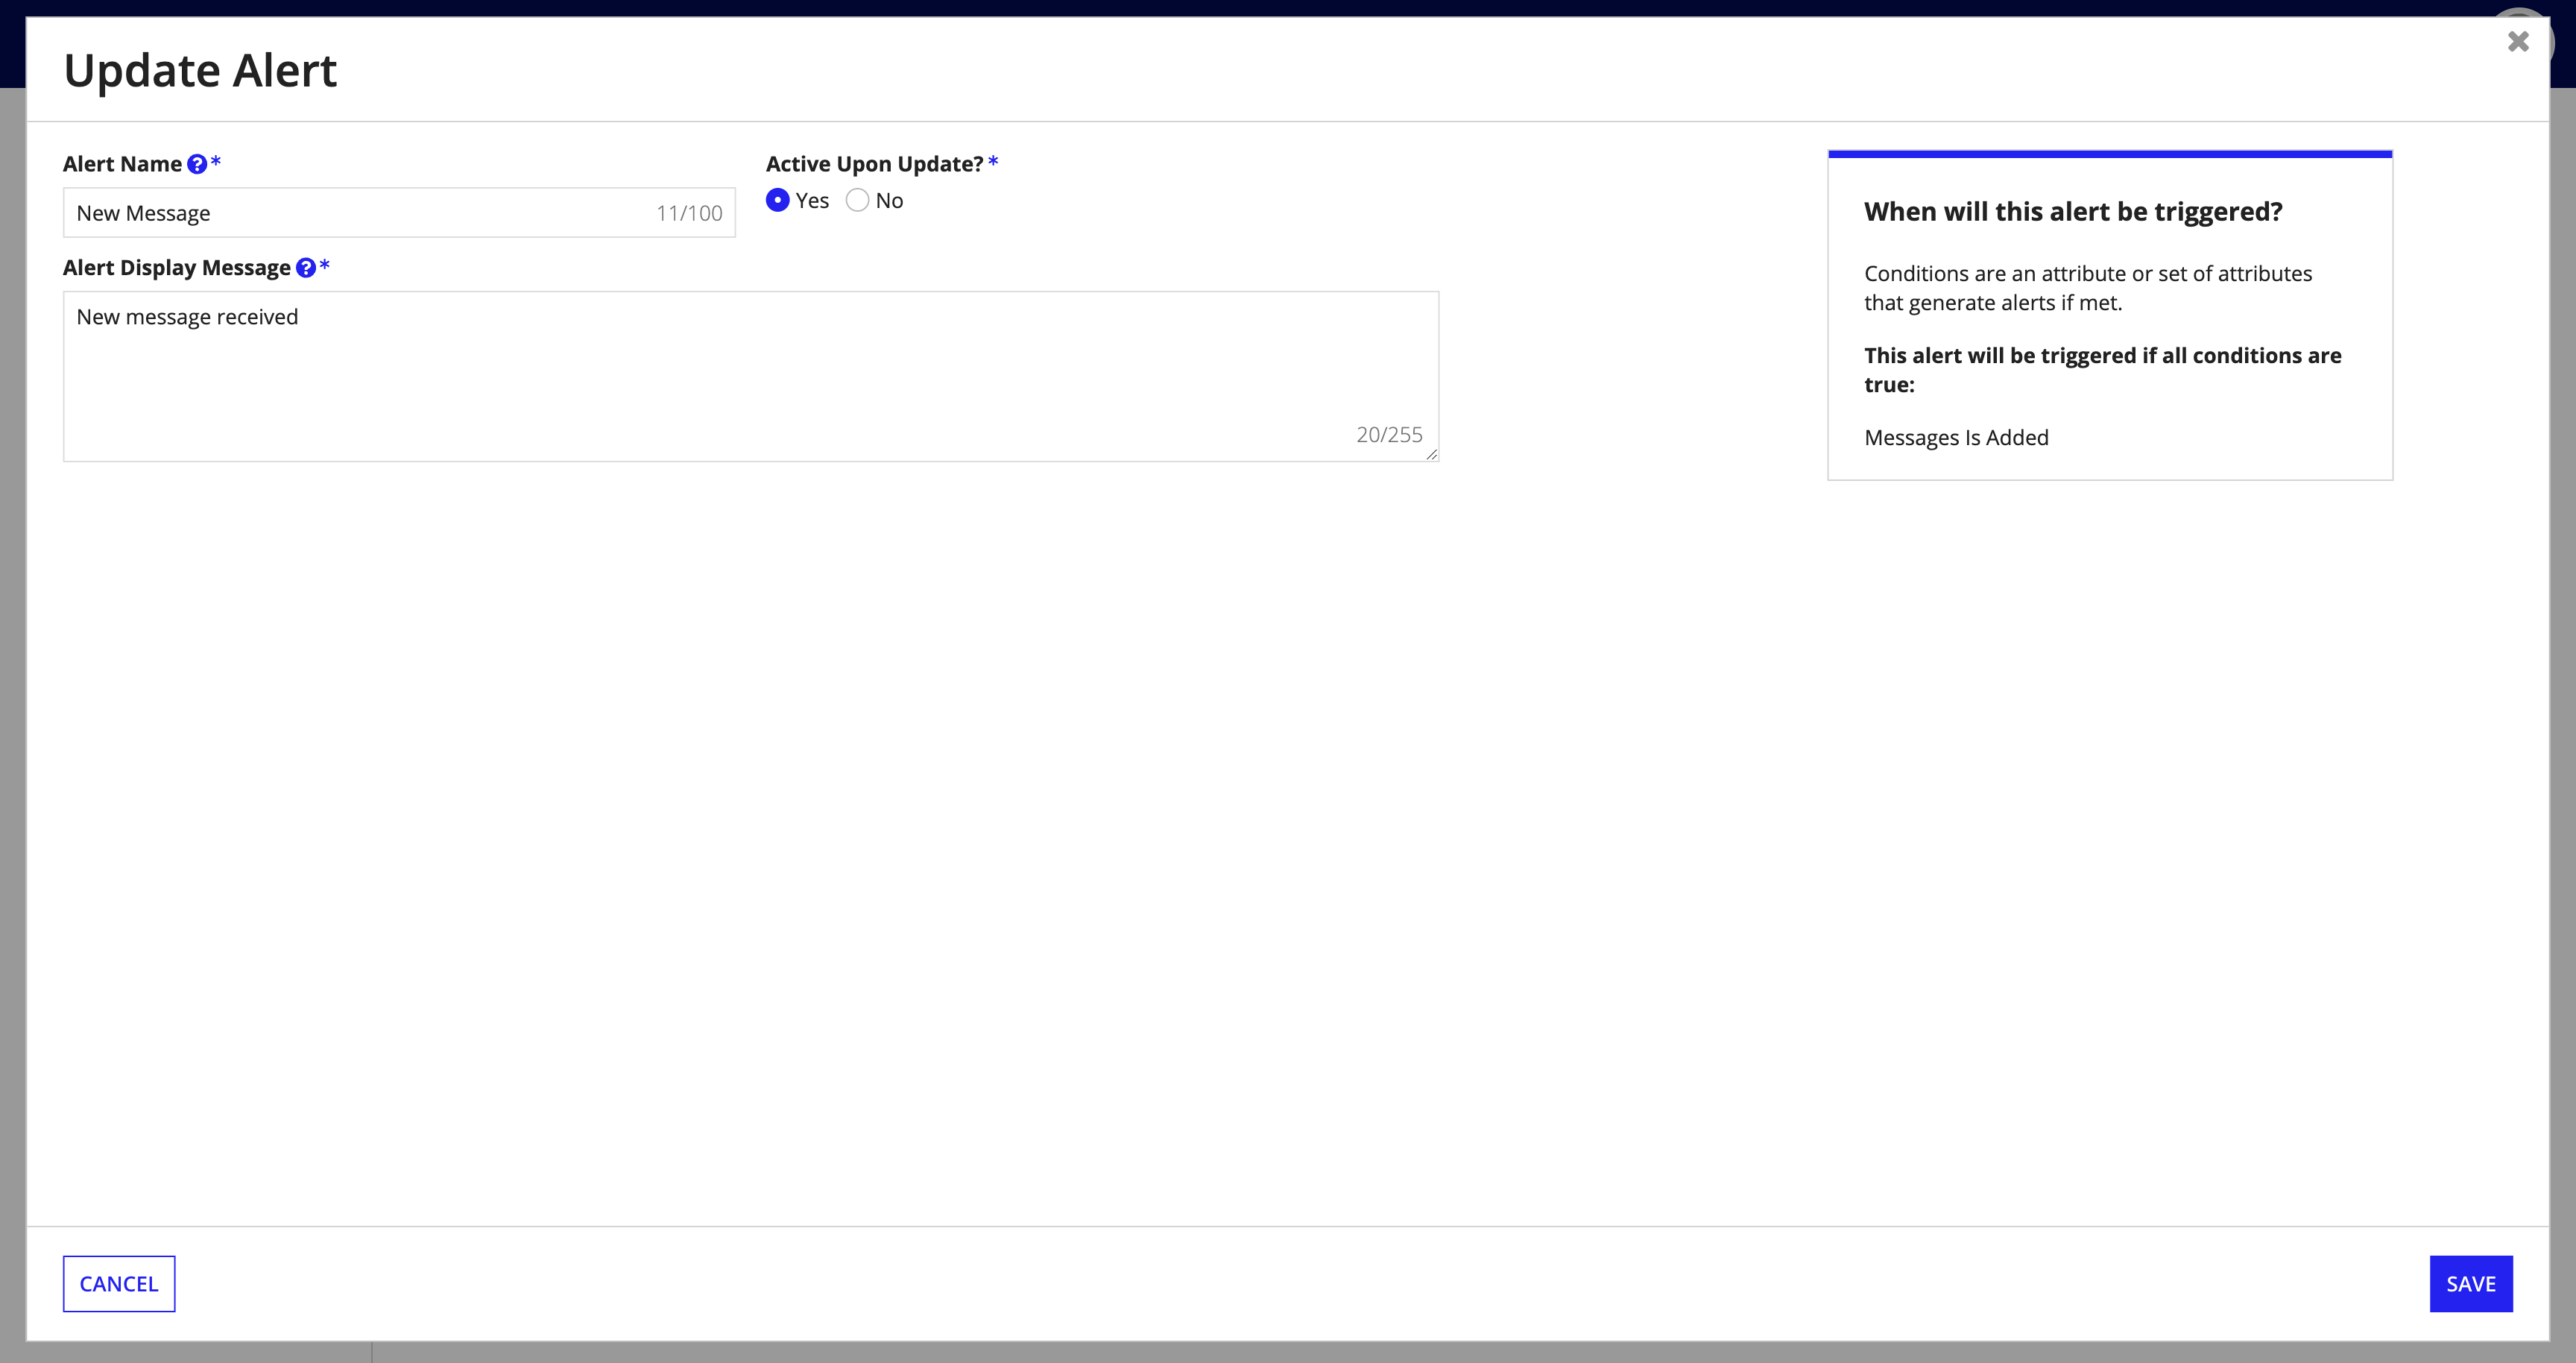Image resolution: width=2576 pixels, height=1363 pixels.
Task: Open the Alert Display Message help icon
Action: [x=306, y=268]
